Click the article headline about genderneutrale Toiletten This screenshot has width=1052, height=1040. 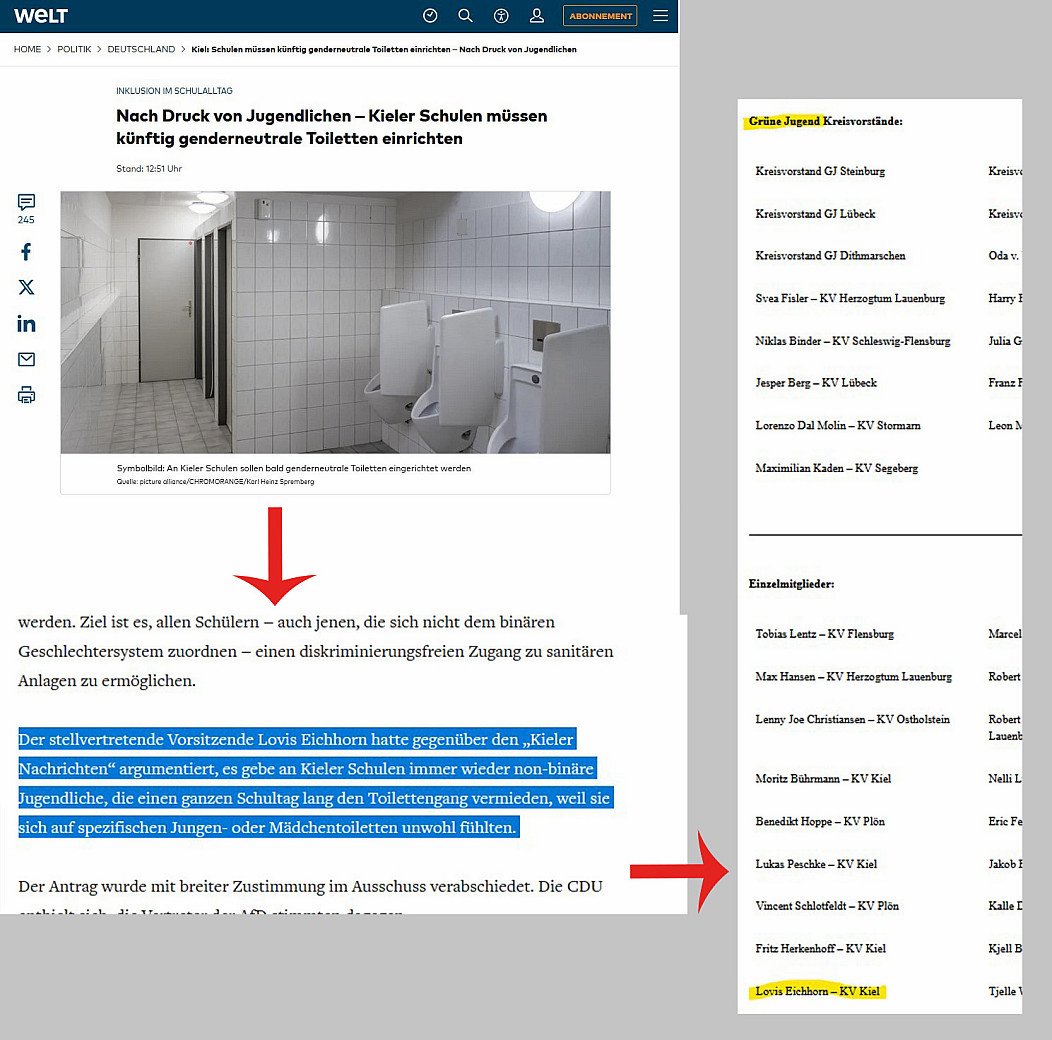331,127
